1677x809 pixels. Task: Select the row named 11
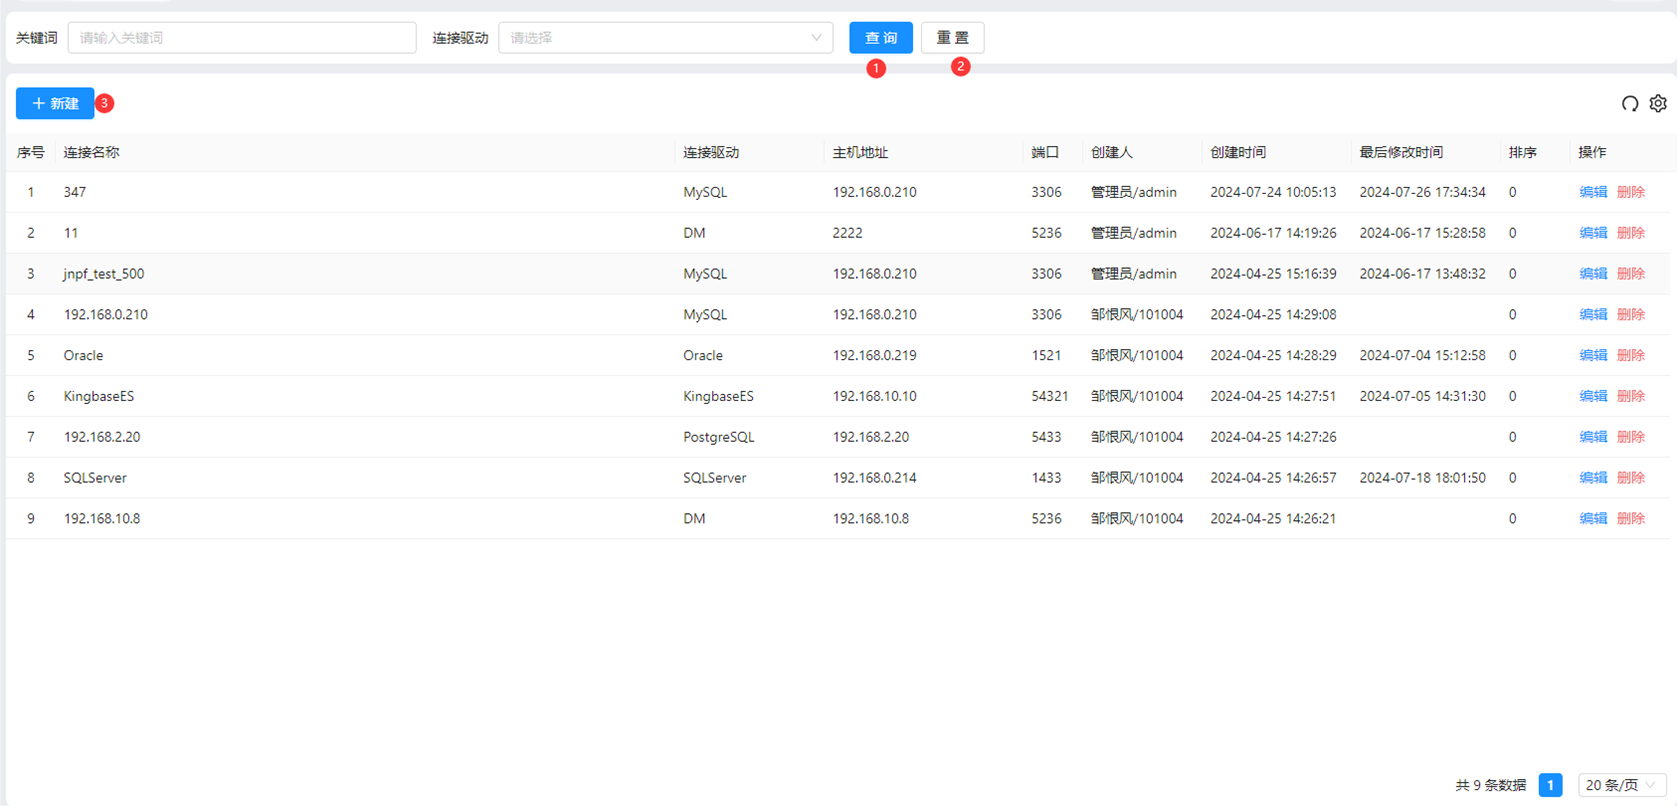(71, 233)
